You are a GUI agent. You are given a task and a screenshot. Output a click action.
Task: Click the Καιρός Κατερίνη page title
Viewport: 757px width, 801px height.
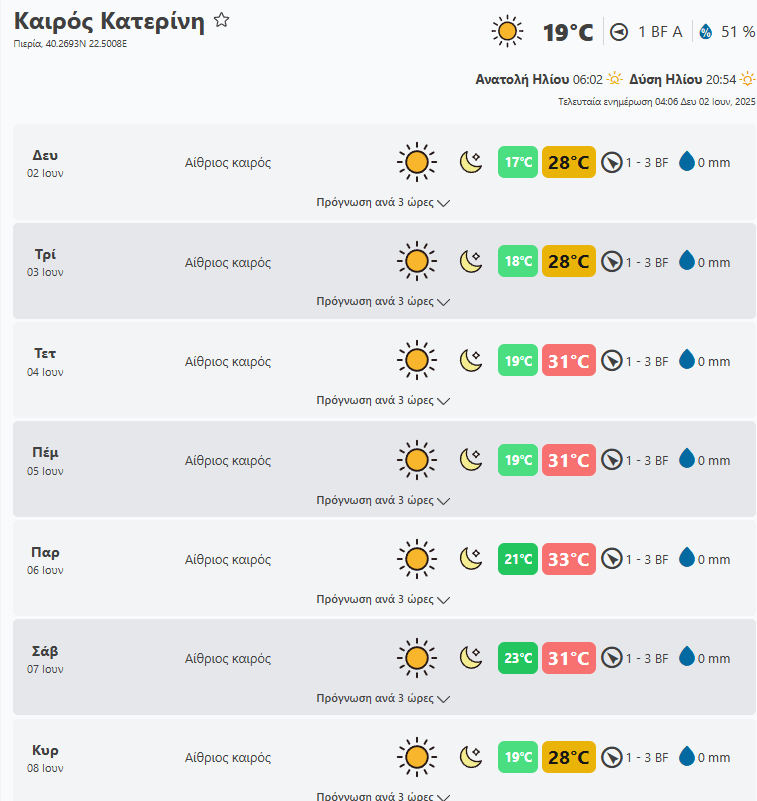(x=109, y=22)
